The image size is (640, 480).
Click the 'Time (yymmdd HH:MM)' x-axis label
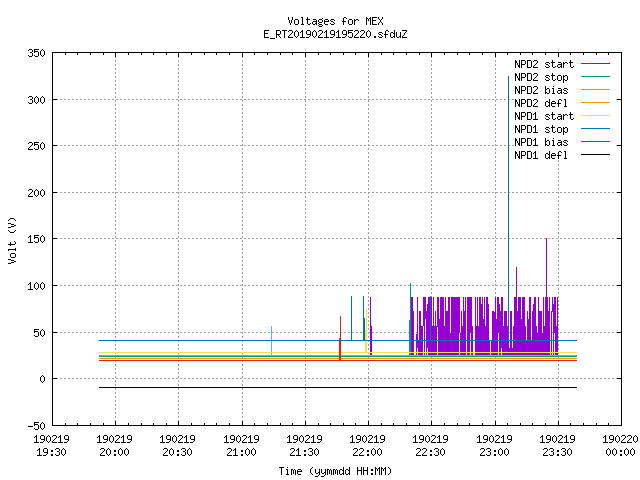[x=335, y=471]
